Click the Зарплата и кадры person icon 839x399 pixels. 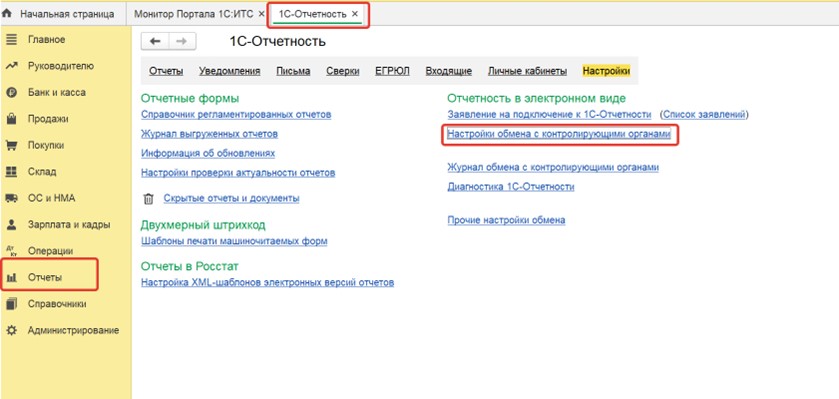point(11,225)
